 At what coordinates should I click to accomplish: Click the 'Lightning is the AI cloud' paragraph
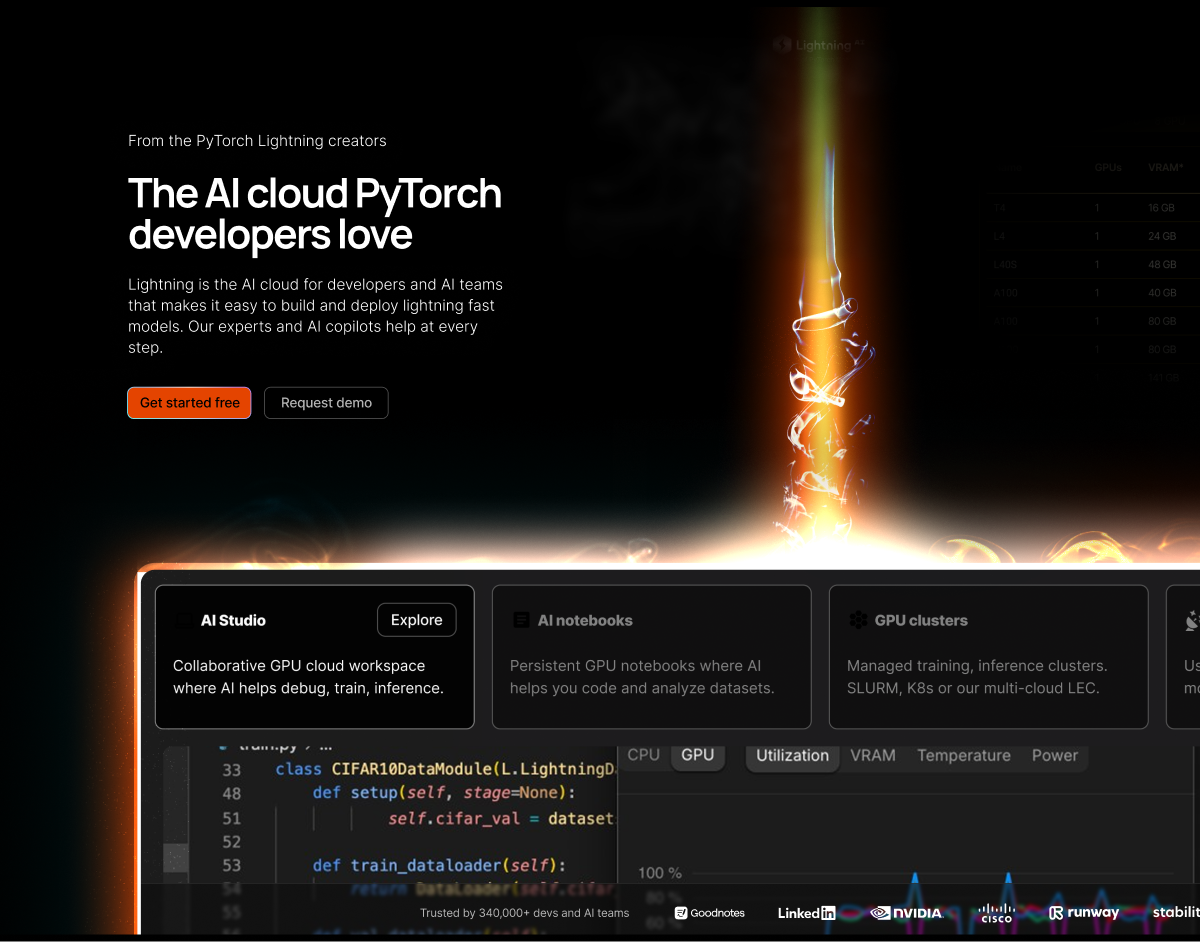pos(315,316)
